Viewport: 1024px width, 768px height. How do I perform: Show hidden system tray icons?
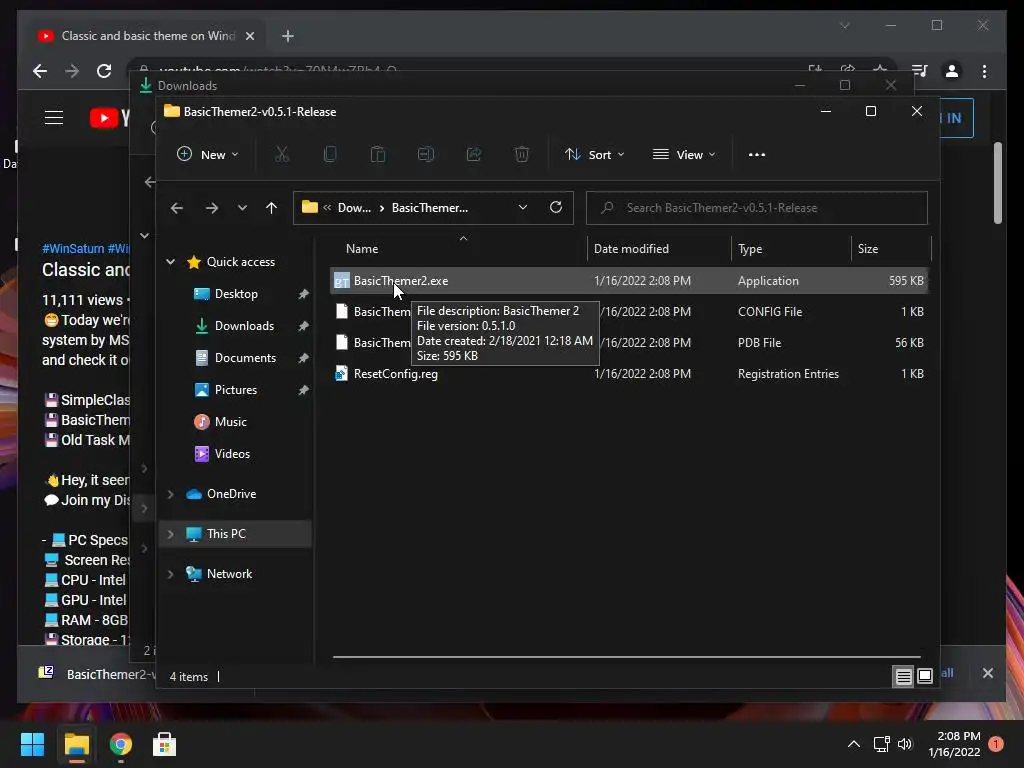854,744
